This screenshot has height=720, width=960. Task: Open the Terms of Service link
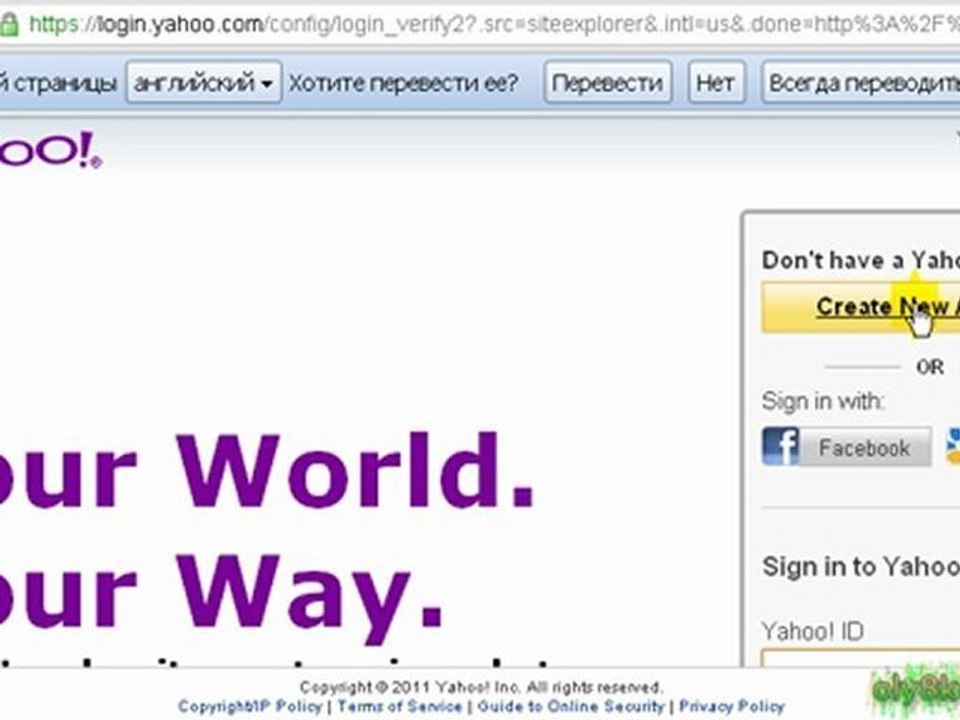click(x=399, y=706)
